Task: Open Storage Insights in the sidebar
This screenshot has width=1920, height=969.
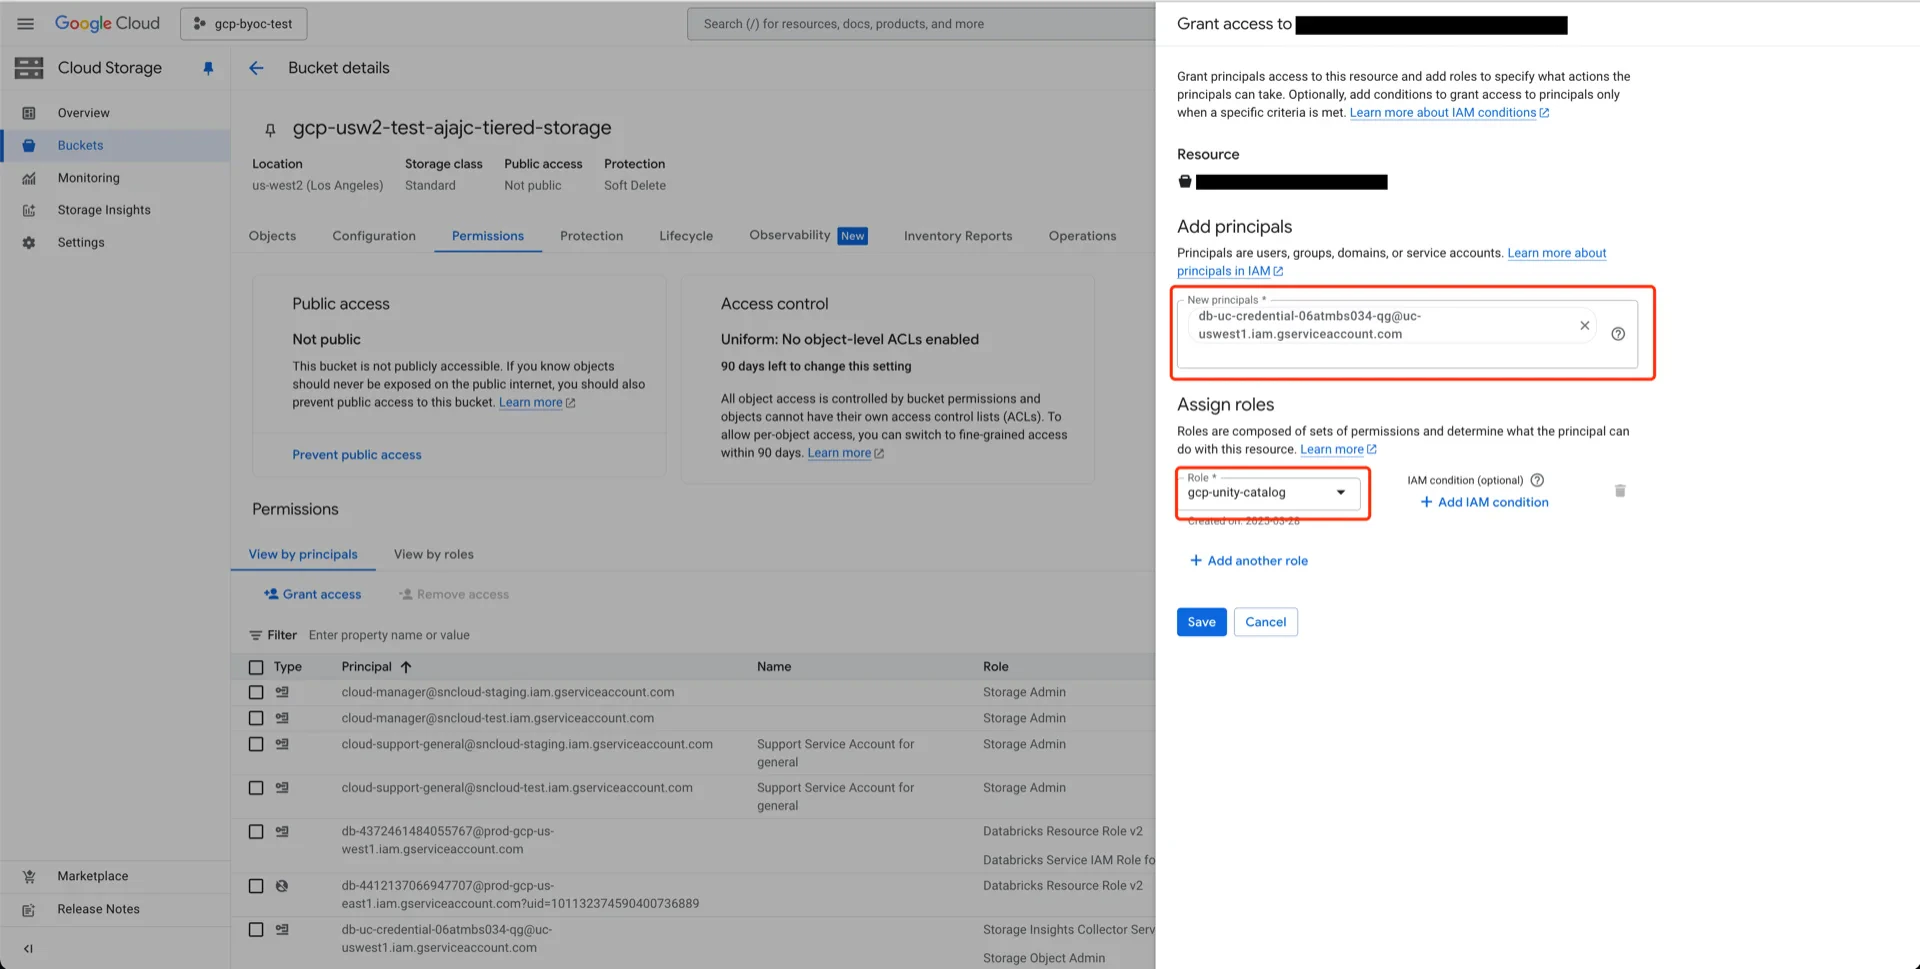Action: [x=115, y=210]
